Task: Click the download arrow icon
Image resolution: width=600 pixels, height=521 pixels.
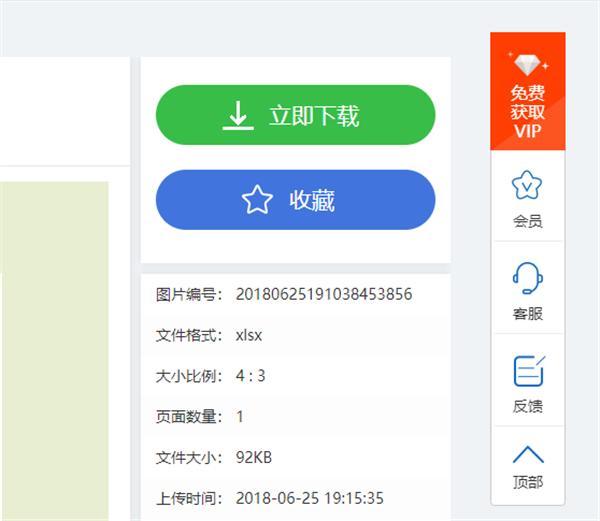Action: pos(238,115)
